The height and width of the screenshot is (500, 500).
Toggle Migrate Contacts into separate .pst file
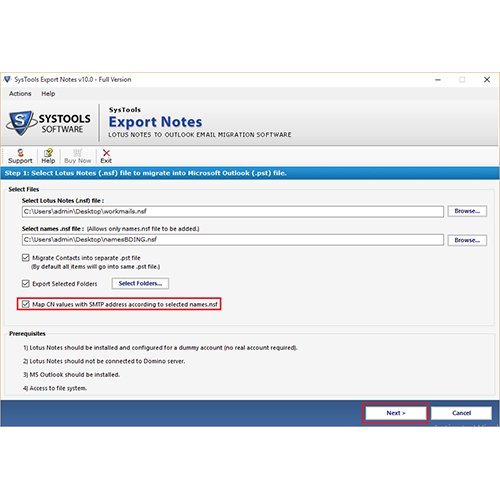26,258
